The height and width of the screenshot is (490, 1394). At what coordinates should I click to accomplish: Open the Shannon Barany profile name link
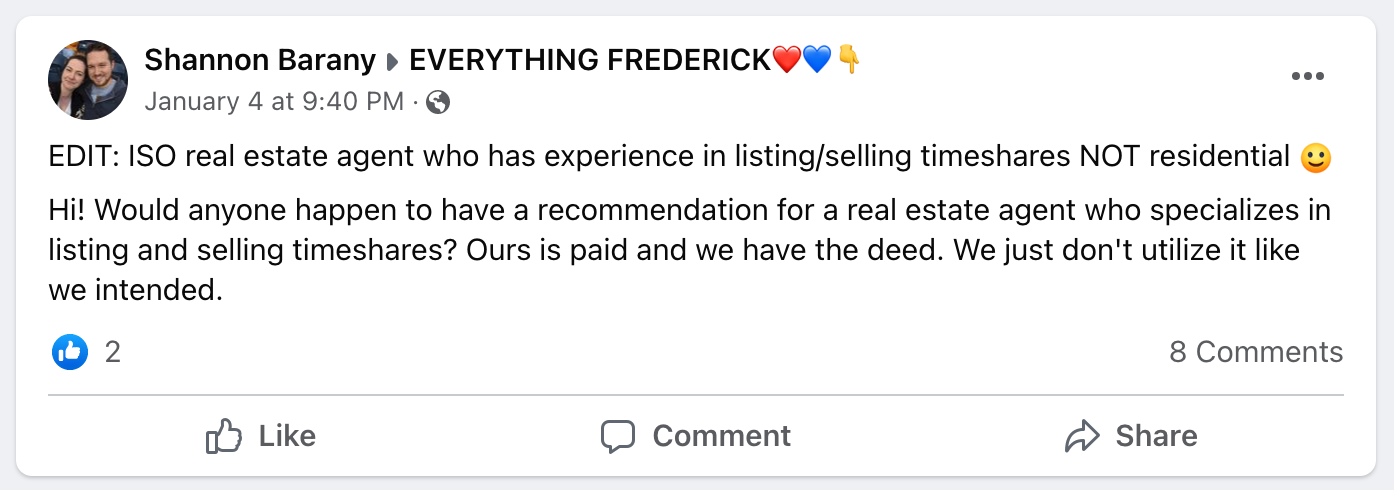click(259, 60)
